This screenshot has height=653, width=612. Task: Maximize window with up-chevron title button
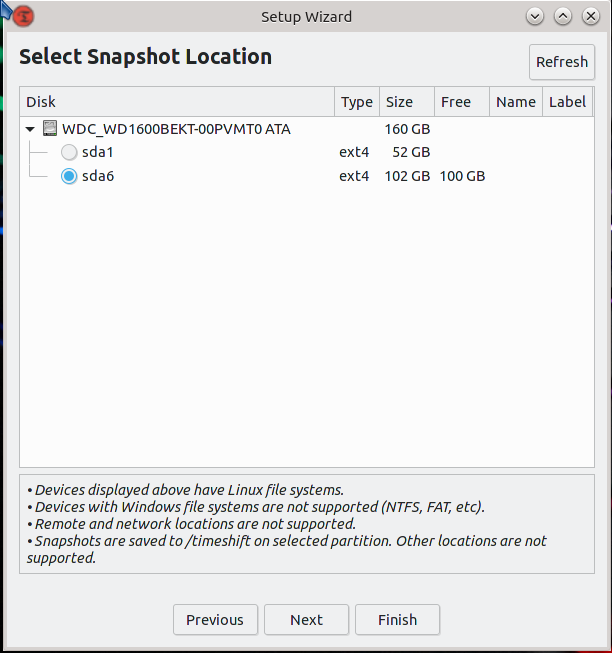(563, 17)
